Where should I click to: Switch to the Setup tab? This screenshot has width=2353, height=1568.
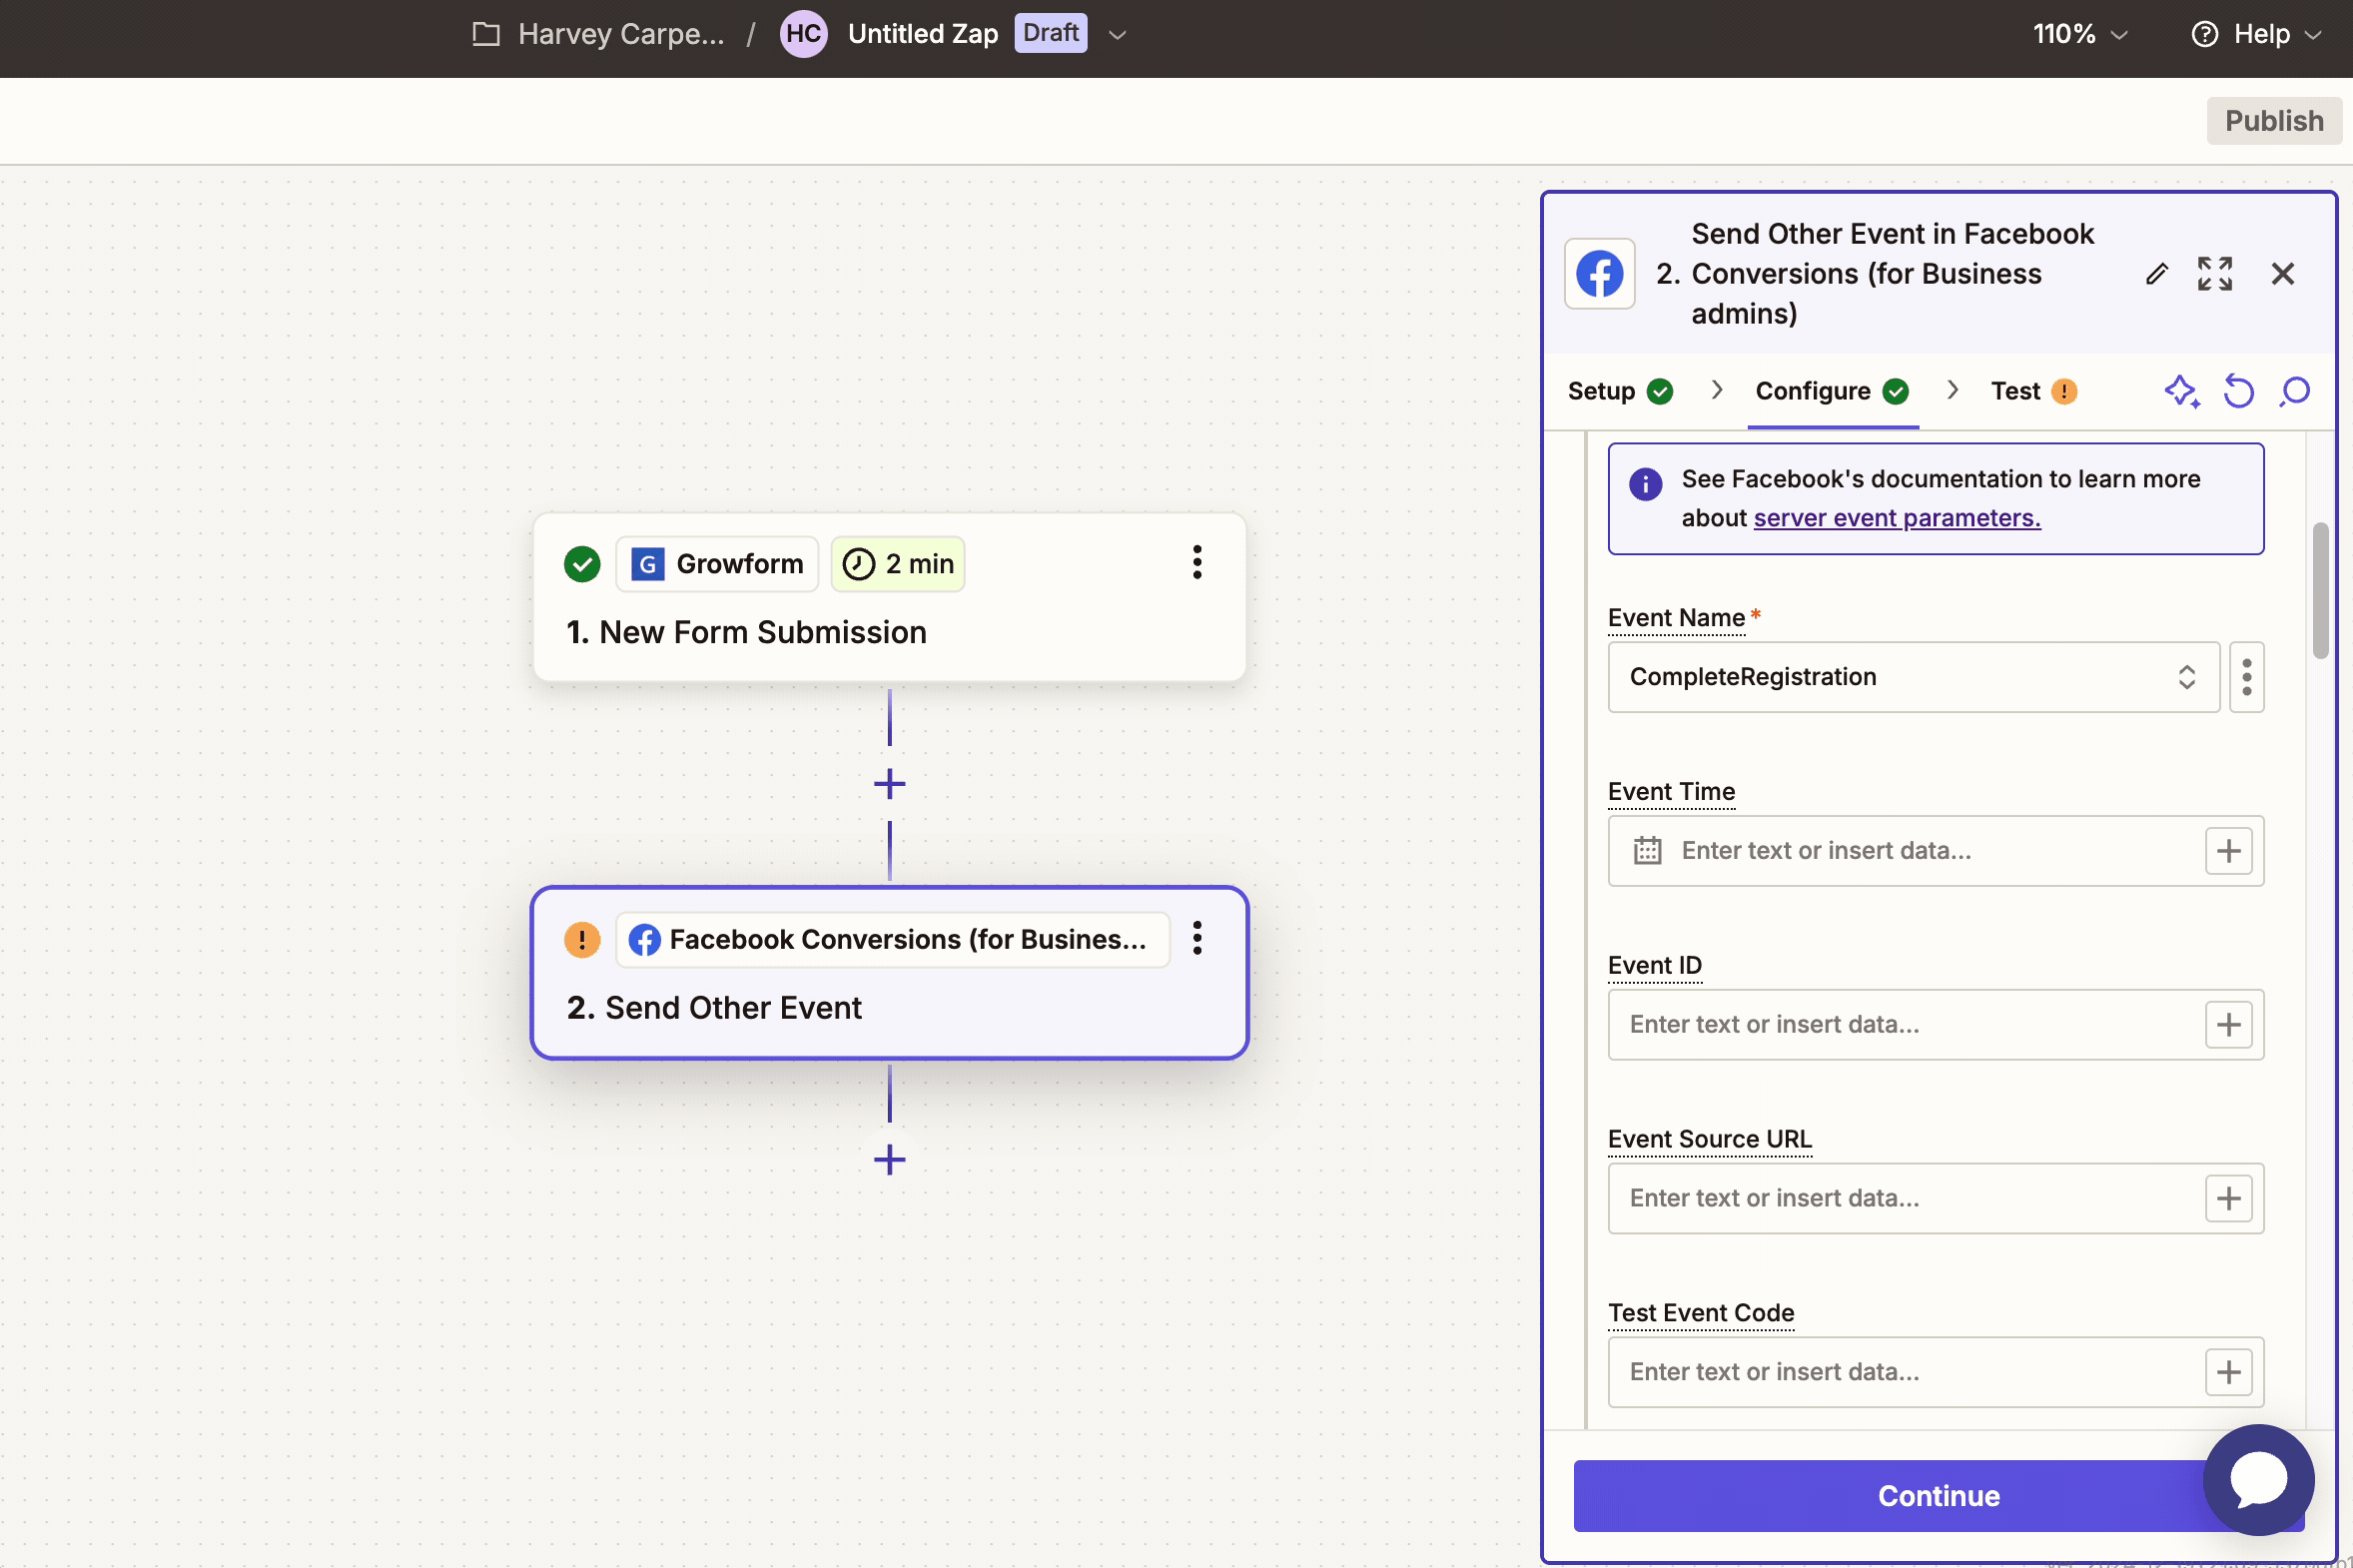tap(1619, 391)
